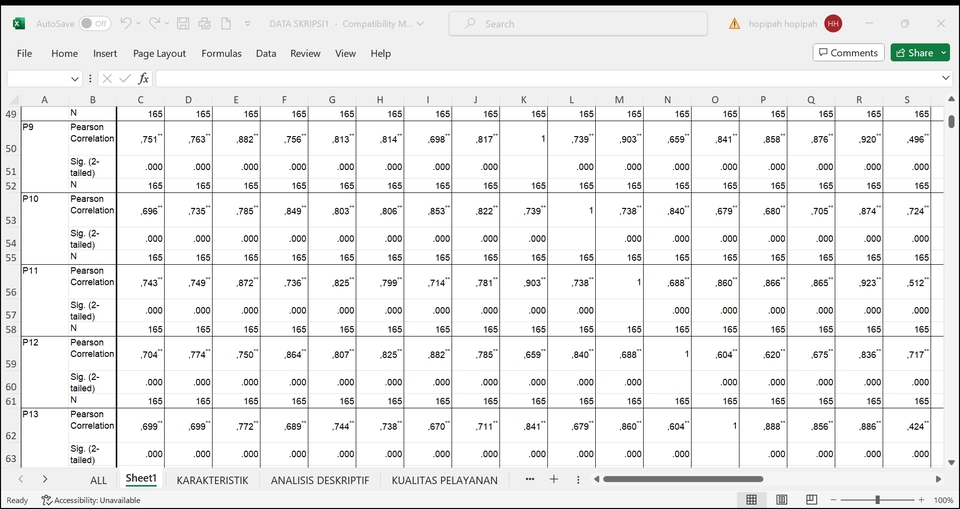Screen dimensions: 960x509
Task: Expand the Name Box dropdown
Action: click(x=75, y=78)
